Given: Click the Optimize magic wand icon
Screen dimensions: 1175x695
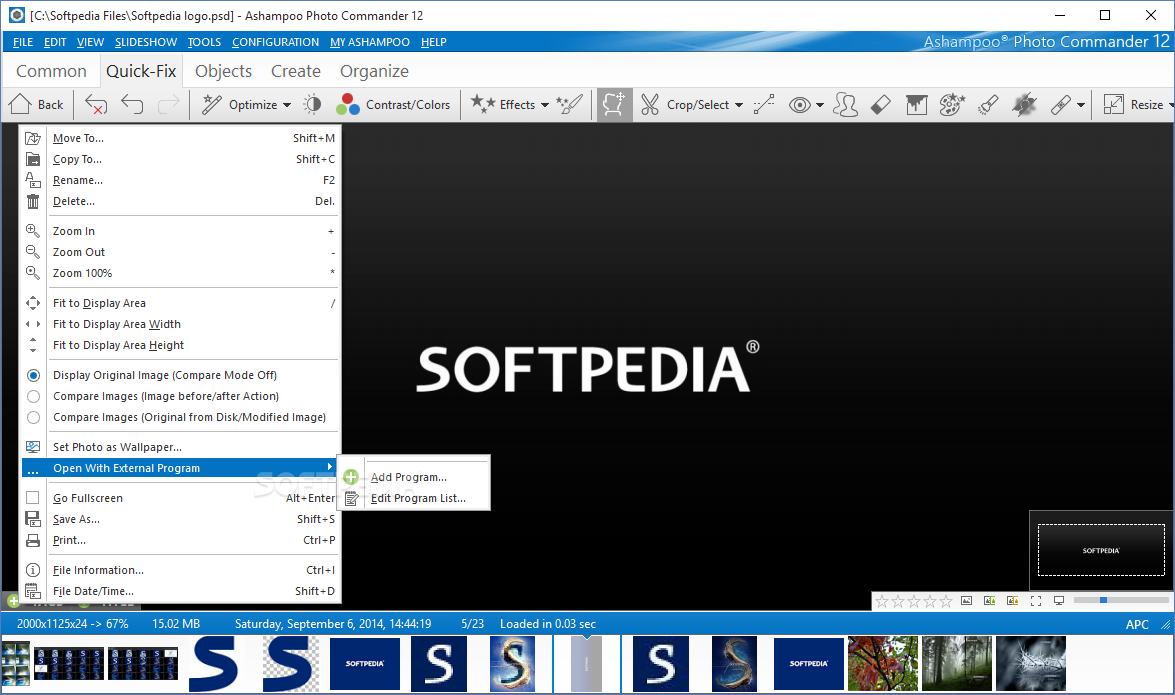Looking at the screenshot, I should pos(212,105).
